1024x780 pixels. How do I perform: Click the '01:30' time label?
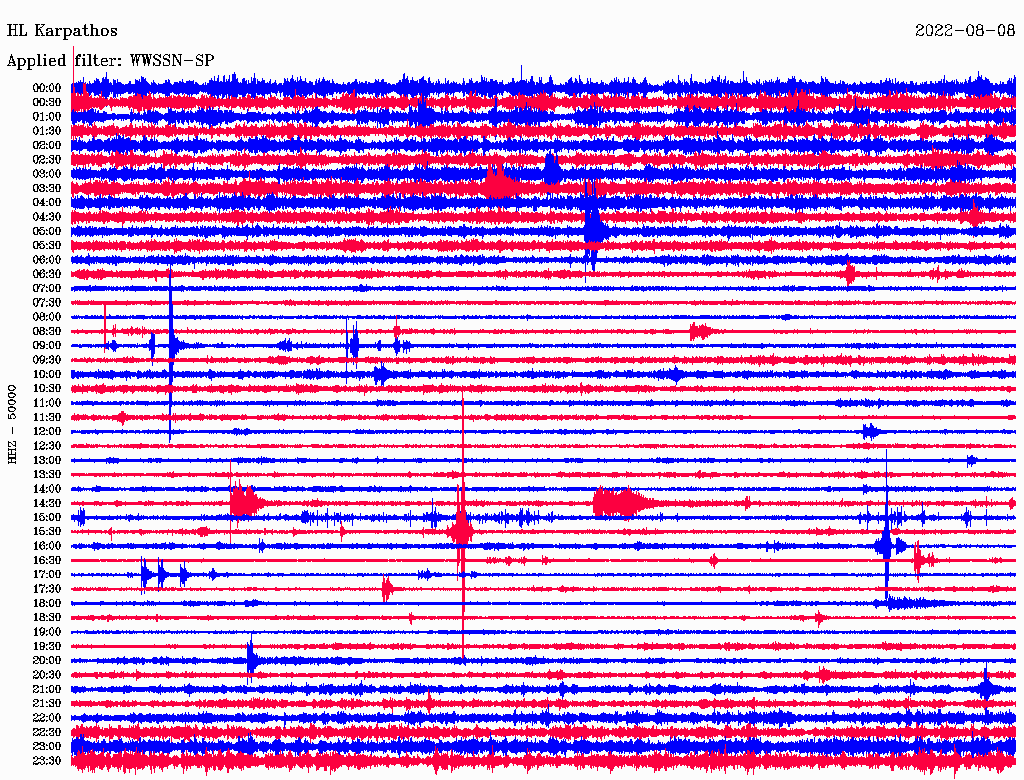click(x=47, y=131)
